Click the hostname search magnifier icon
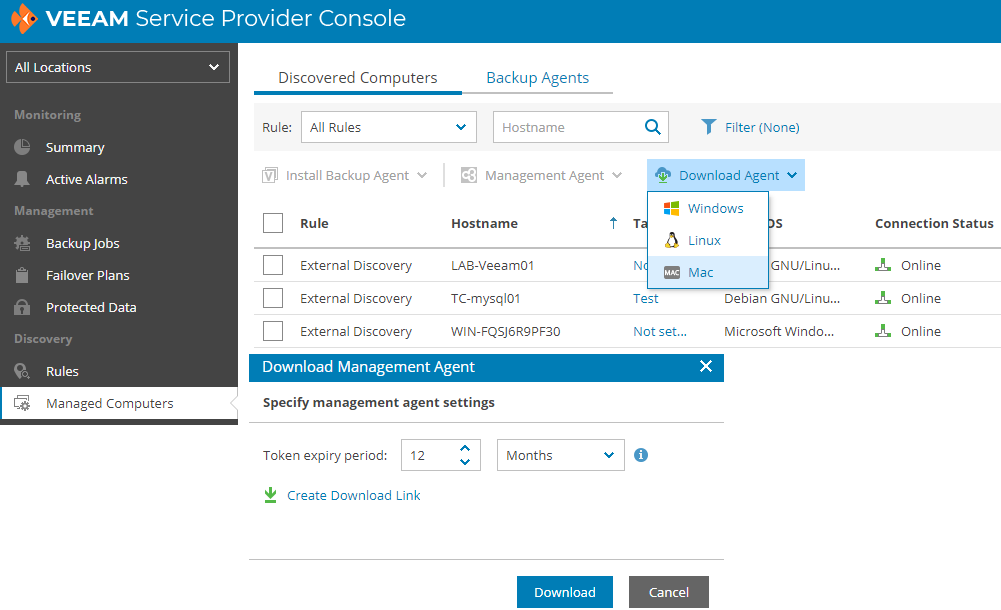Screen dimensions: 1001x610 tap(652, 127)
